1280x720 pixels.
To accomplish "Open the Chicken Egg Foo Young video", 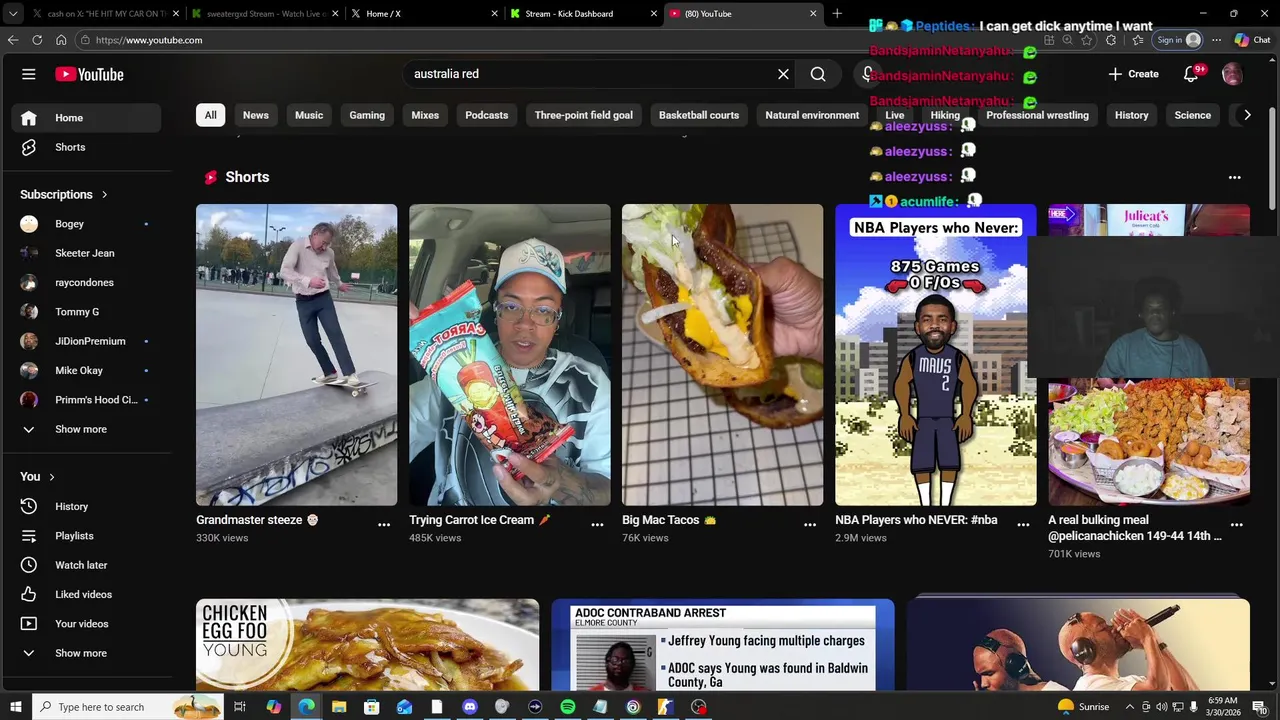I will (367, 645).
